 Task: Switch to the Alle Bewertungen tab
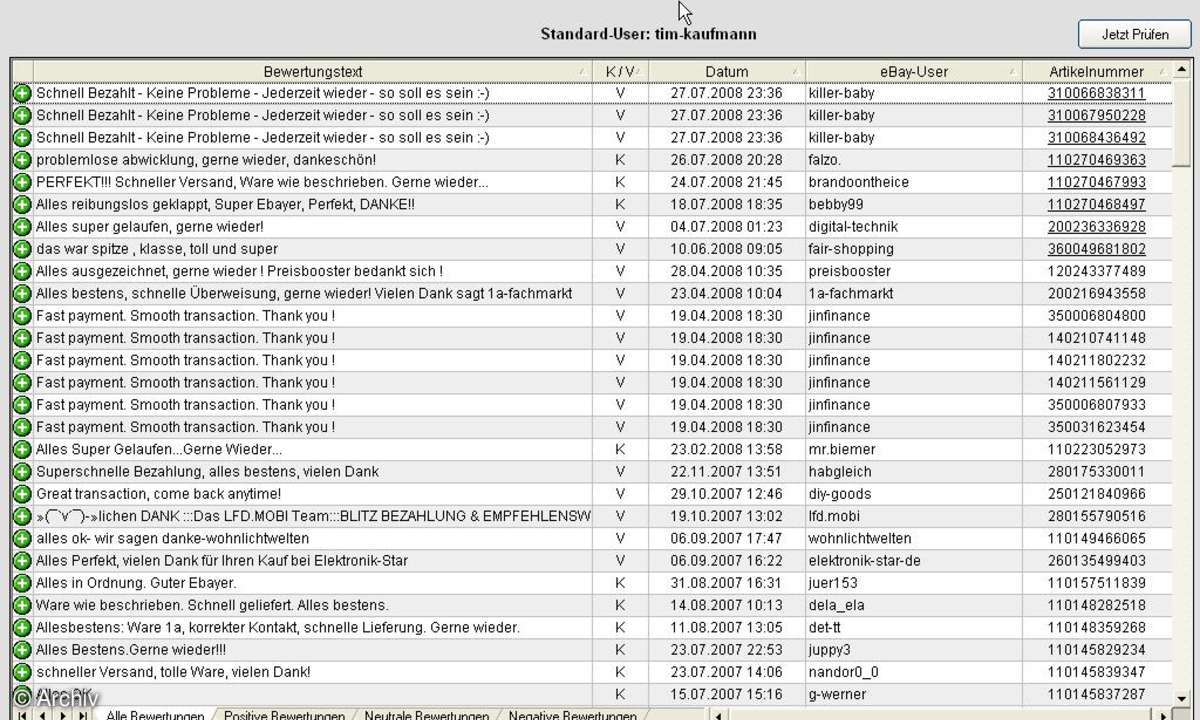coord(155,715)
